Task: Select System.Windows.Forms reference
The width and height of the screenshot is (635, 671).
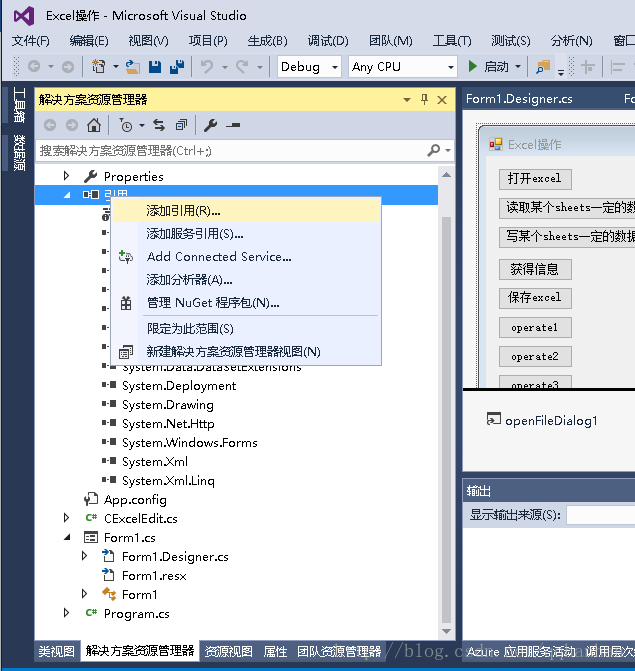Action: pos(190,442)
